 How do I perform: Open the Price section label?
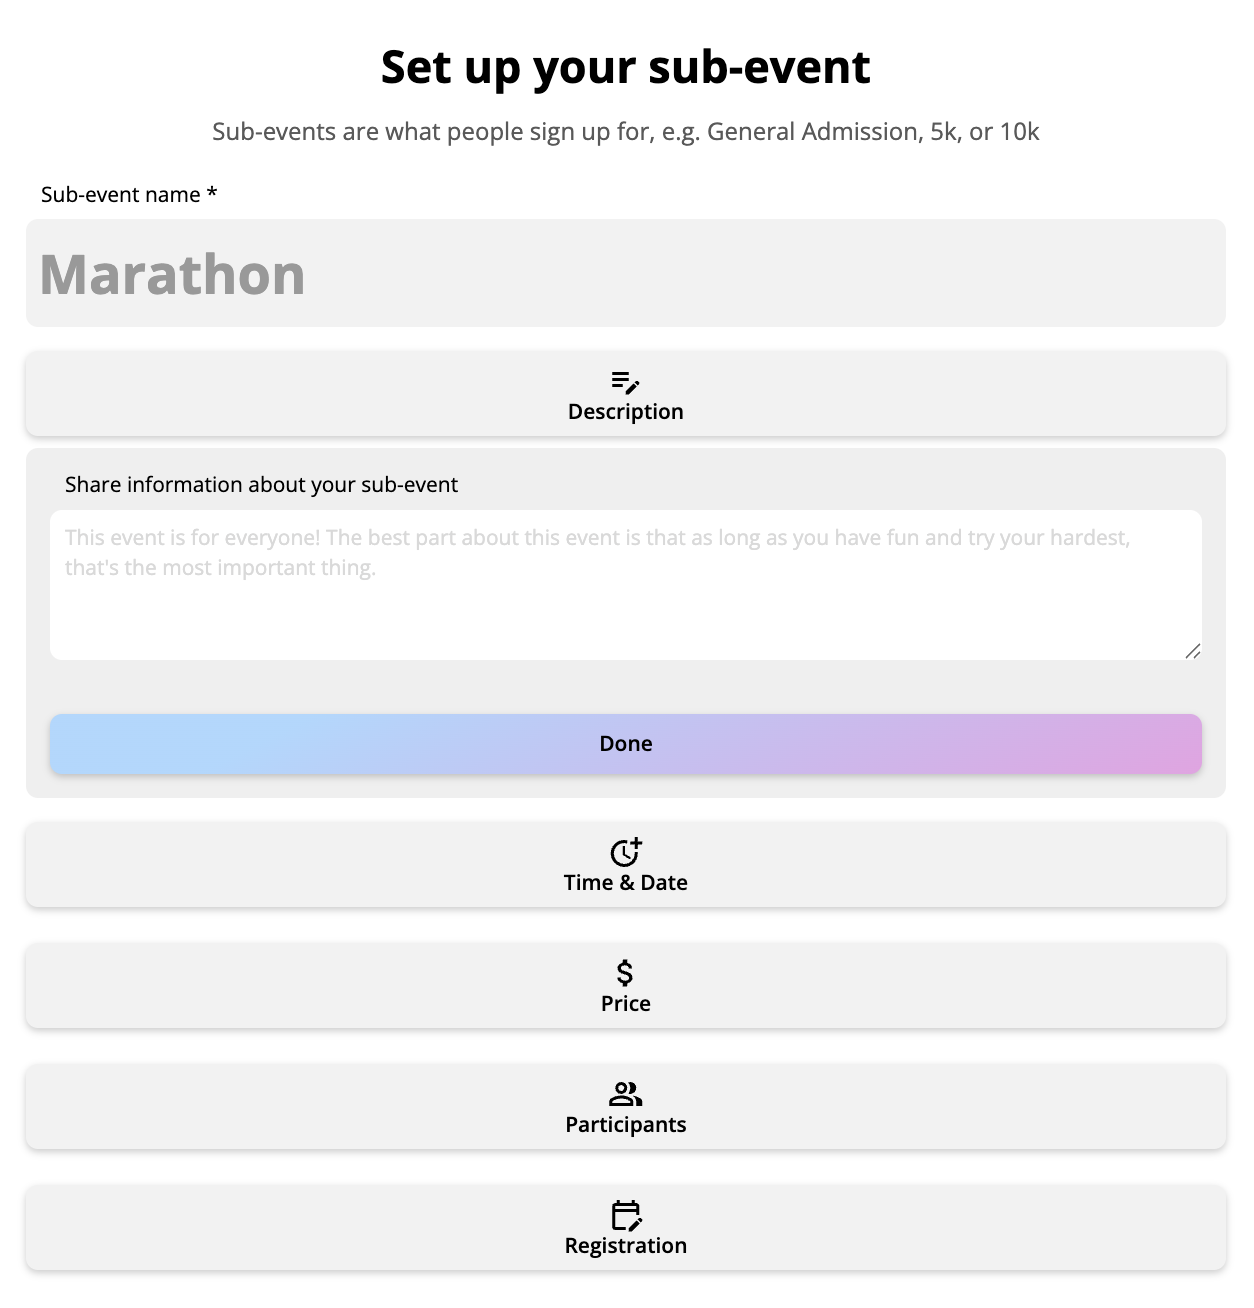point(625,1004)
